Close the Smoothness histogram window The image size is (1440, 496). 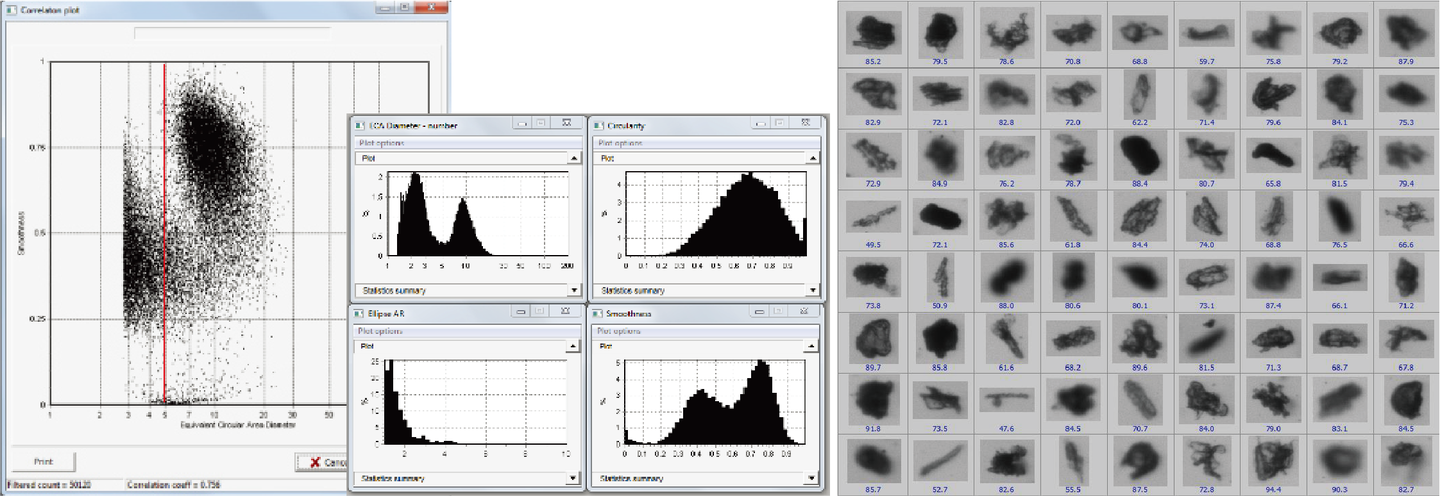(x=803, y=312)
